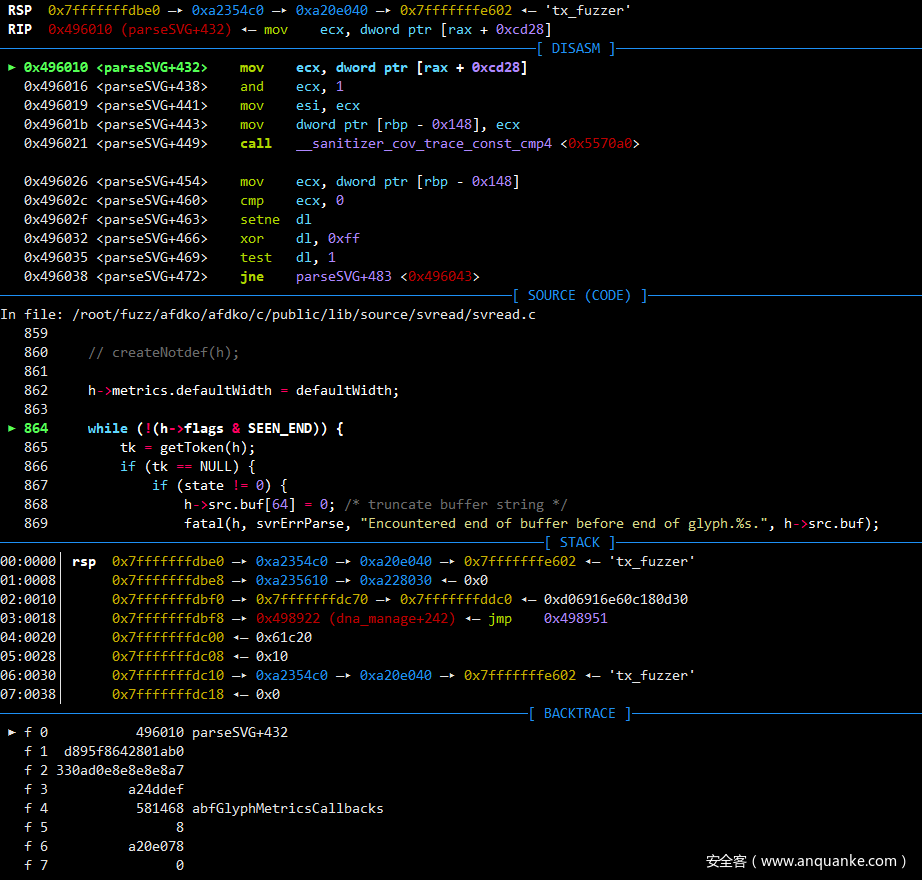Click the green arrow marker at source line 864

(12, 428)
